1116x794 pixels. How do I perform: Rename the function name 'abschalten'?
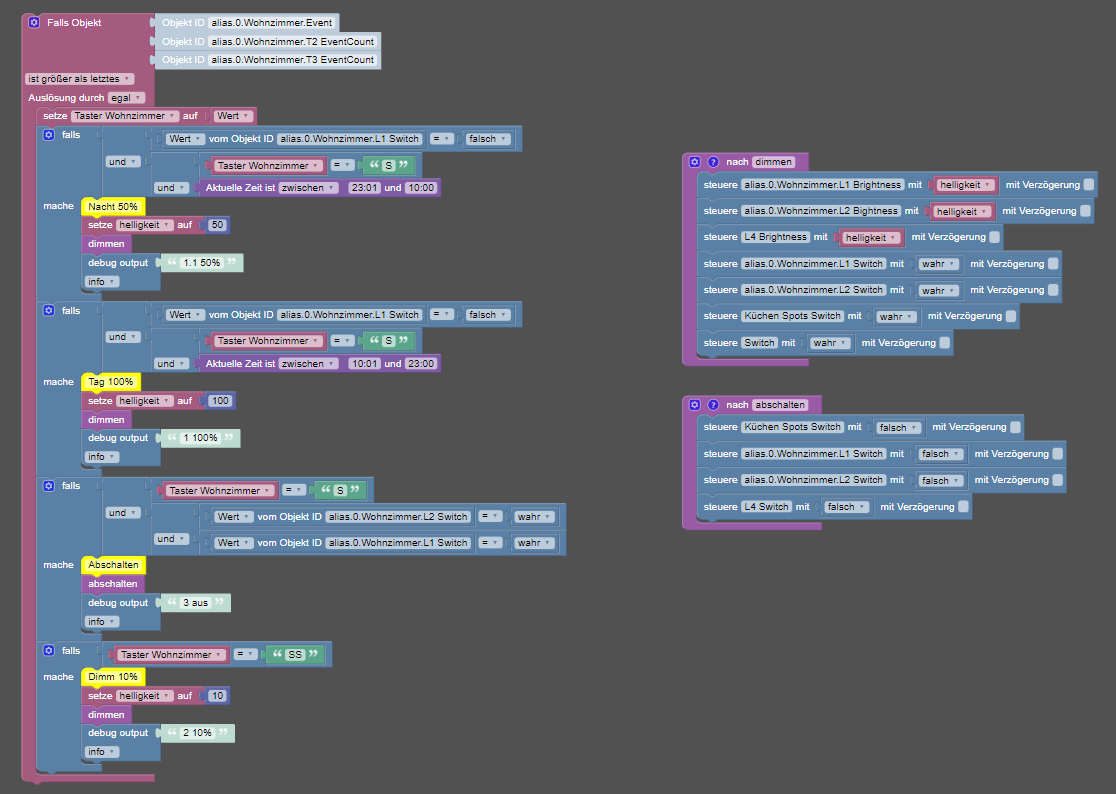pos(780,405)
